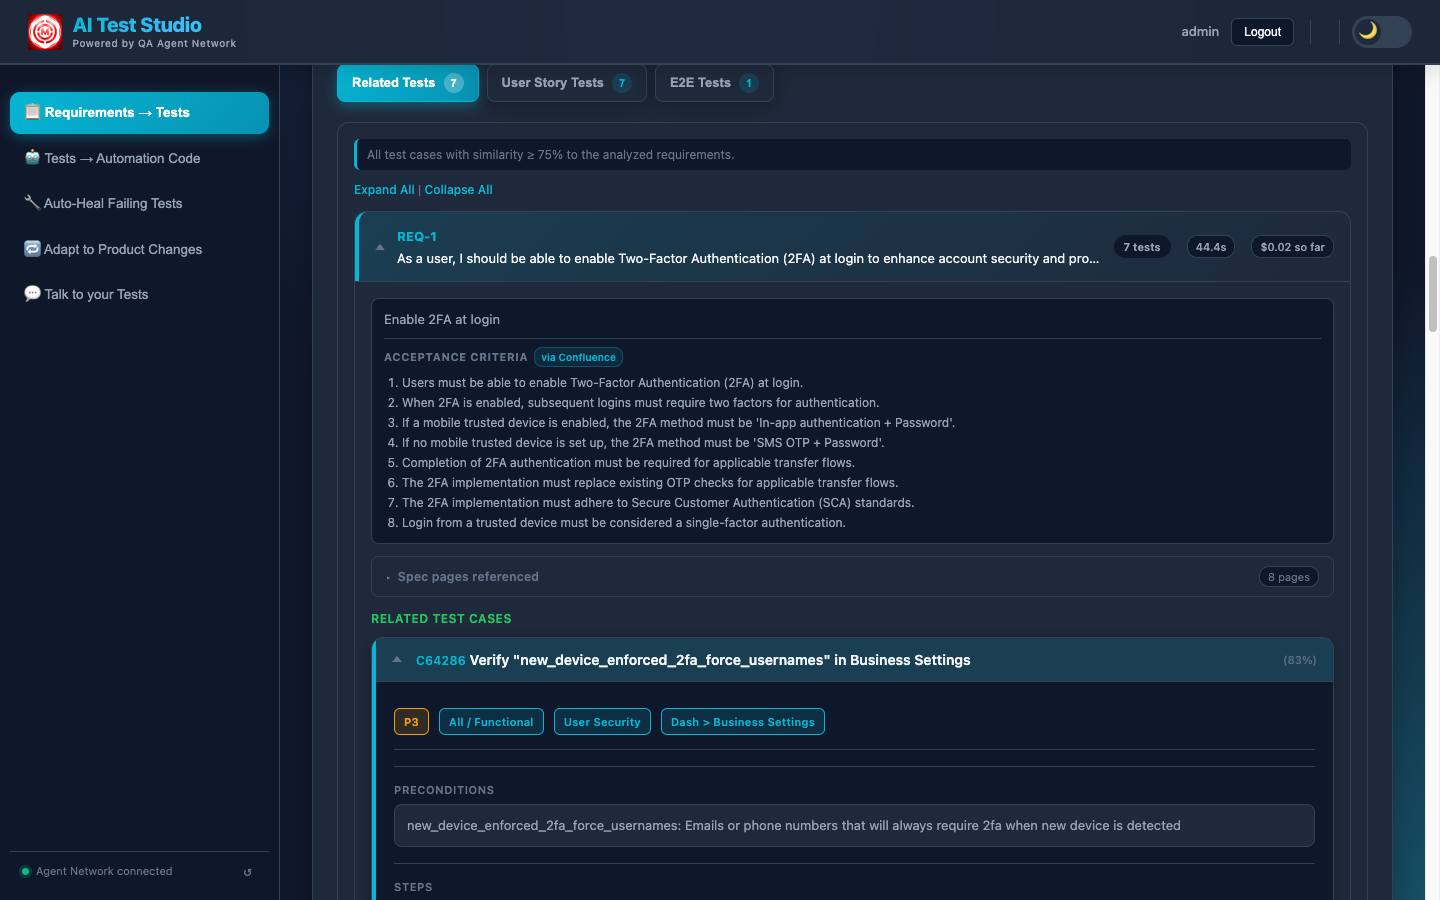
Task: Open Tests → Automation Code page
Action: coord(139,158)
